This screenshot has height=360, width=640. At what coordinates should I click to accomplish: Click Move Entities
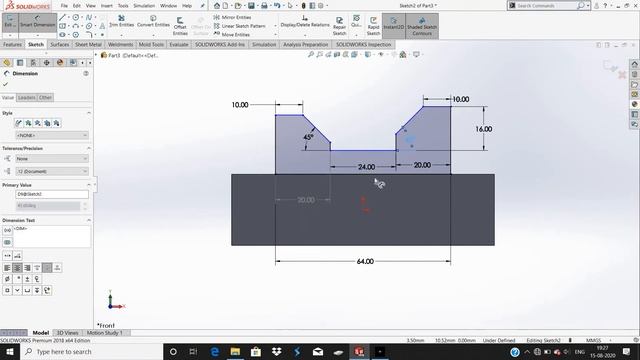[231, 35]
